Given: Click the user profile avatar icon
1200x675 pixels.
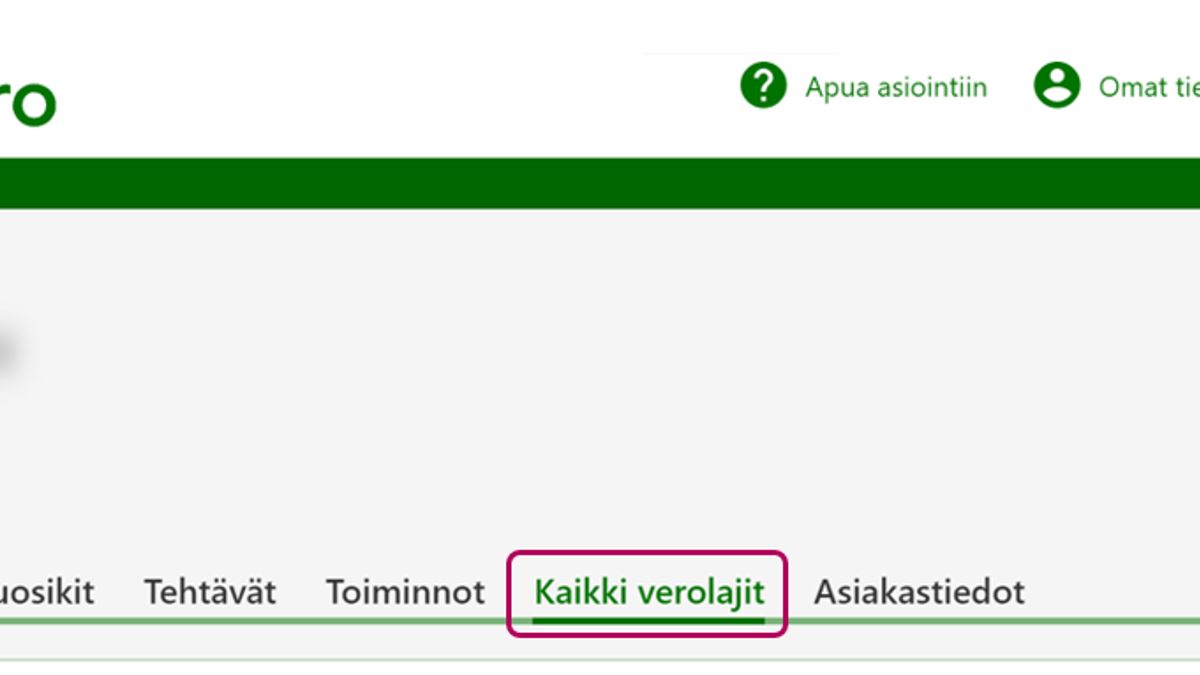Looking at the screenshot, I should point(1056,86).
